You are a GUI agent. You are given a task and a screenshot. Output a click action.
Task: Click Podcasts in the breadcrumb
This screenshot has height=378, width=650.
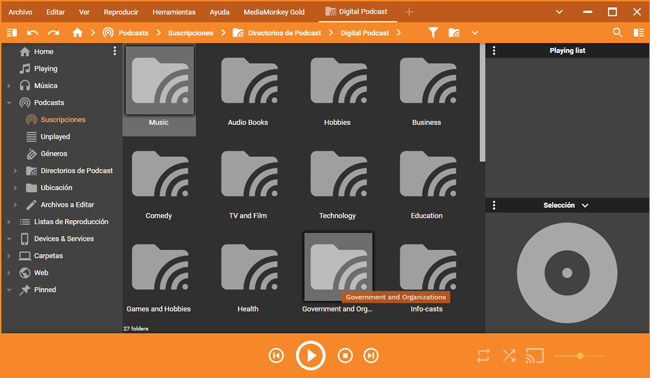(133, 33)
